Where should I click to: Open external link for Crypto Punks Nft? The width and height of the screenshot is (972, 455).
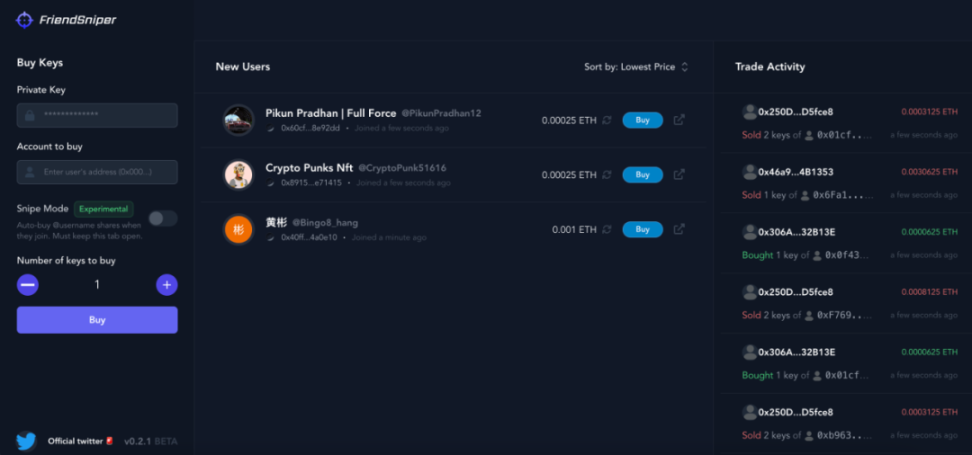pos(679,175)
